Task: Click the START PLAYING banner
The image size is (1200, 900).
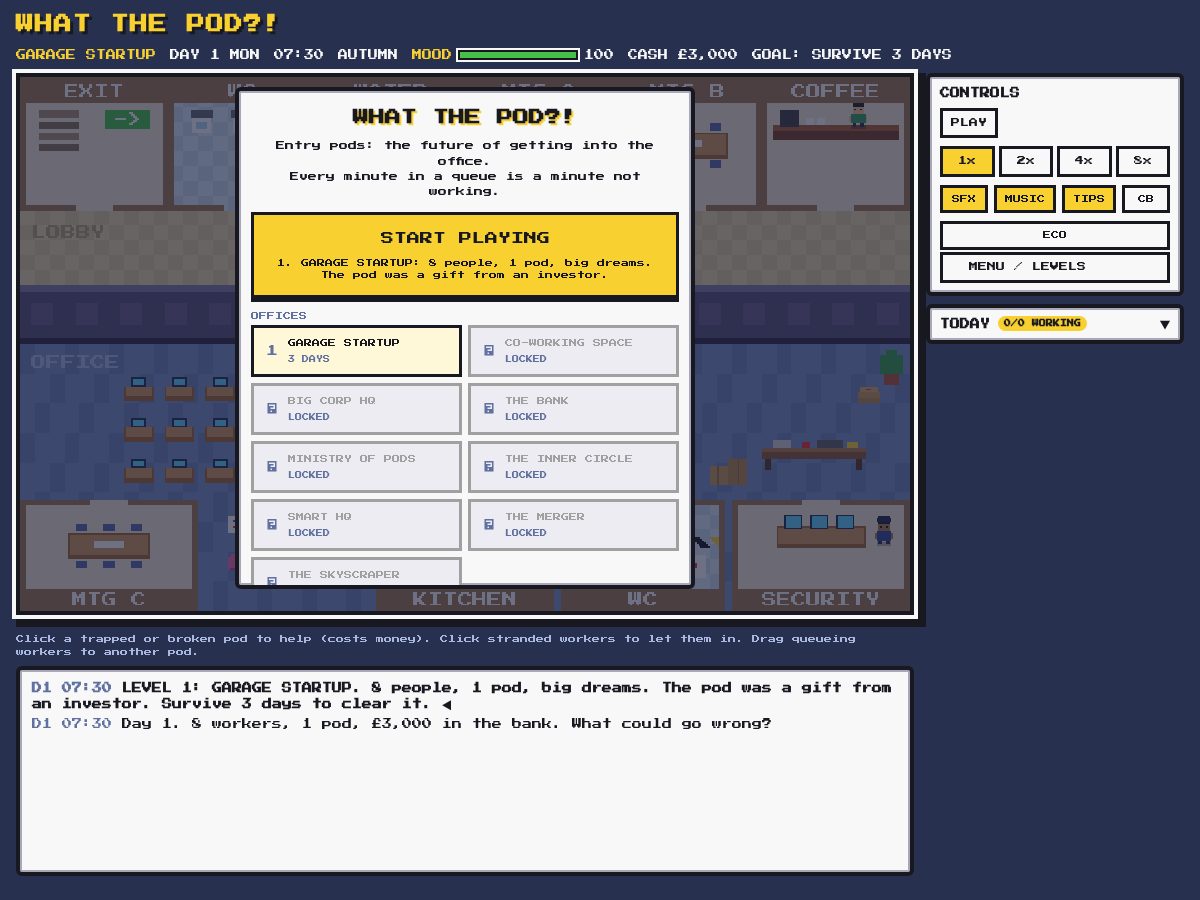Action: pos(465,255)
